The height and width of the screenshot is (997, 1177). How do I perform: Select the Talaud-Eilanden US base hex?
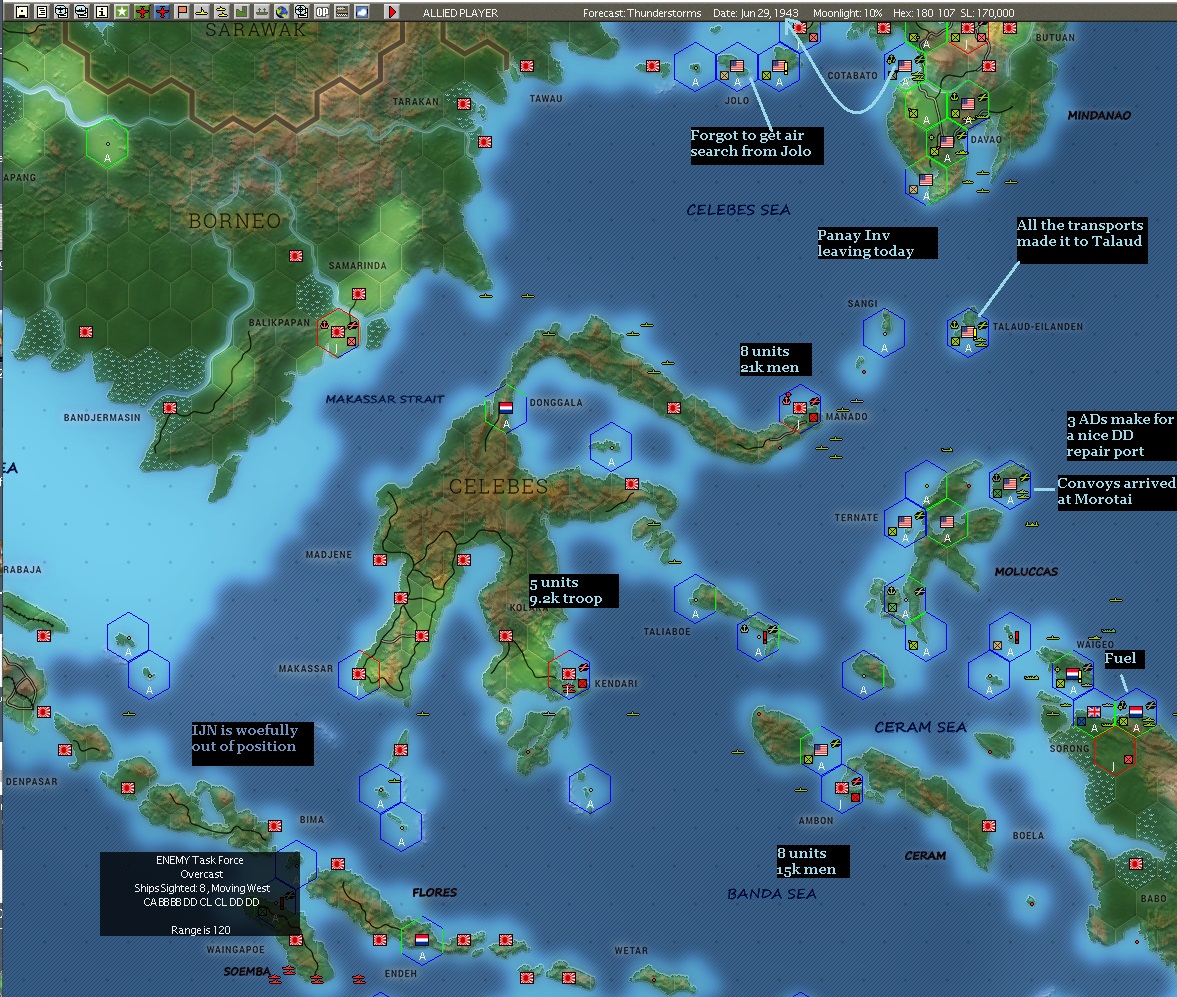point(968,333)
